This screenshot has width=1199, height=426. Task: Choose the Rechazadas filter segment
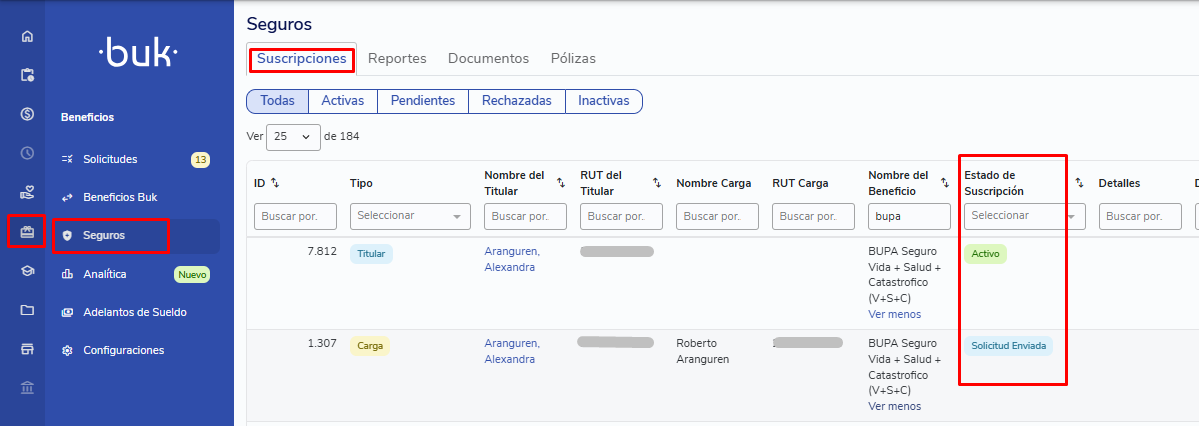(517, 101)
